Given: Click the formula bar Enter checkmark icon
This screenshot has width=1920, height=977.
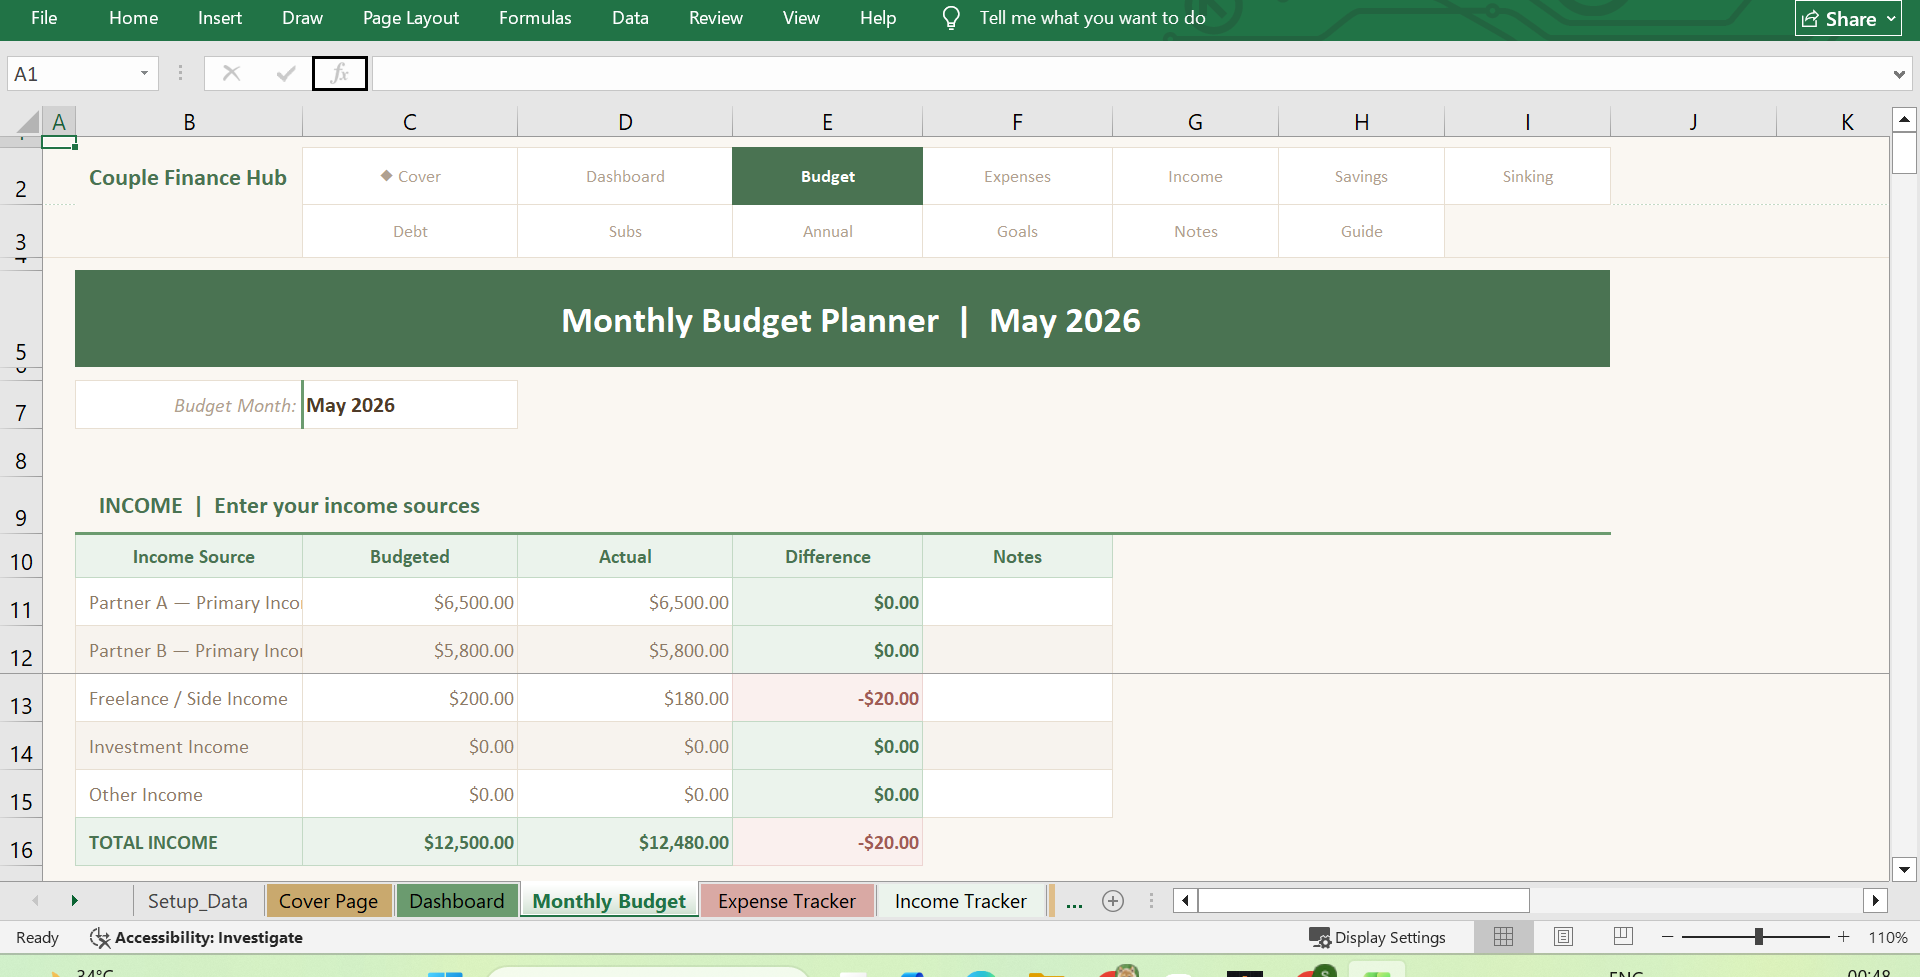Looking at the screenshot, I should click(286, 73).
